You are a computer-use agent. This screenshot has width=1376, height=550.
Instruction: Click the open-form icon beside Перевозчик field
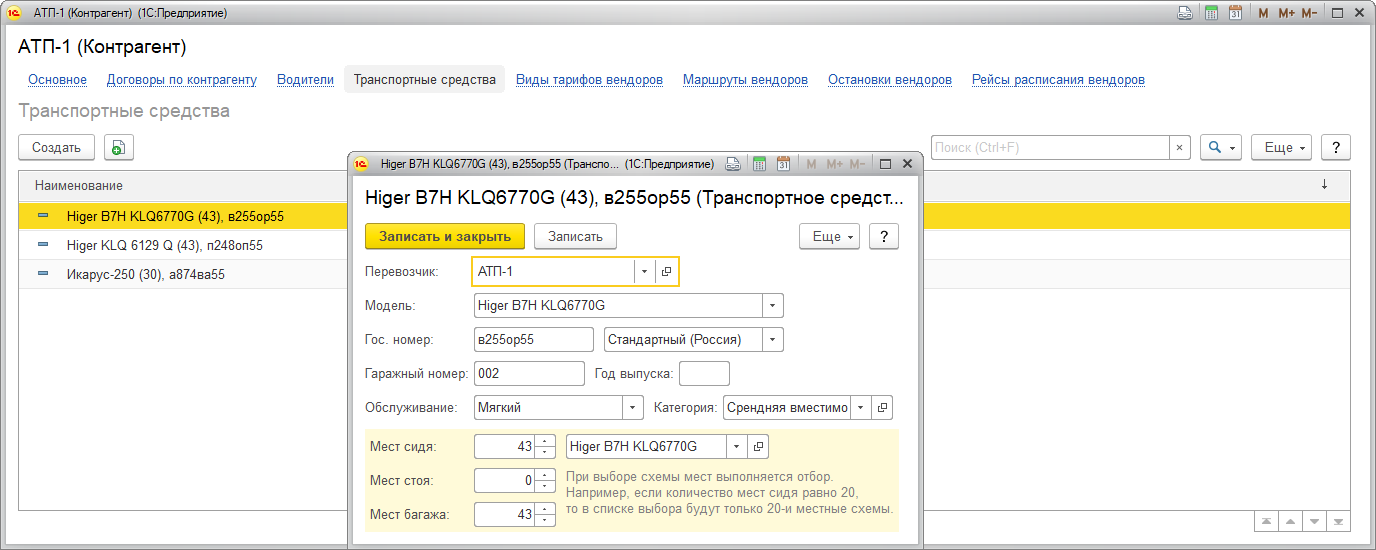[667, 271]
